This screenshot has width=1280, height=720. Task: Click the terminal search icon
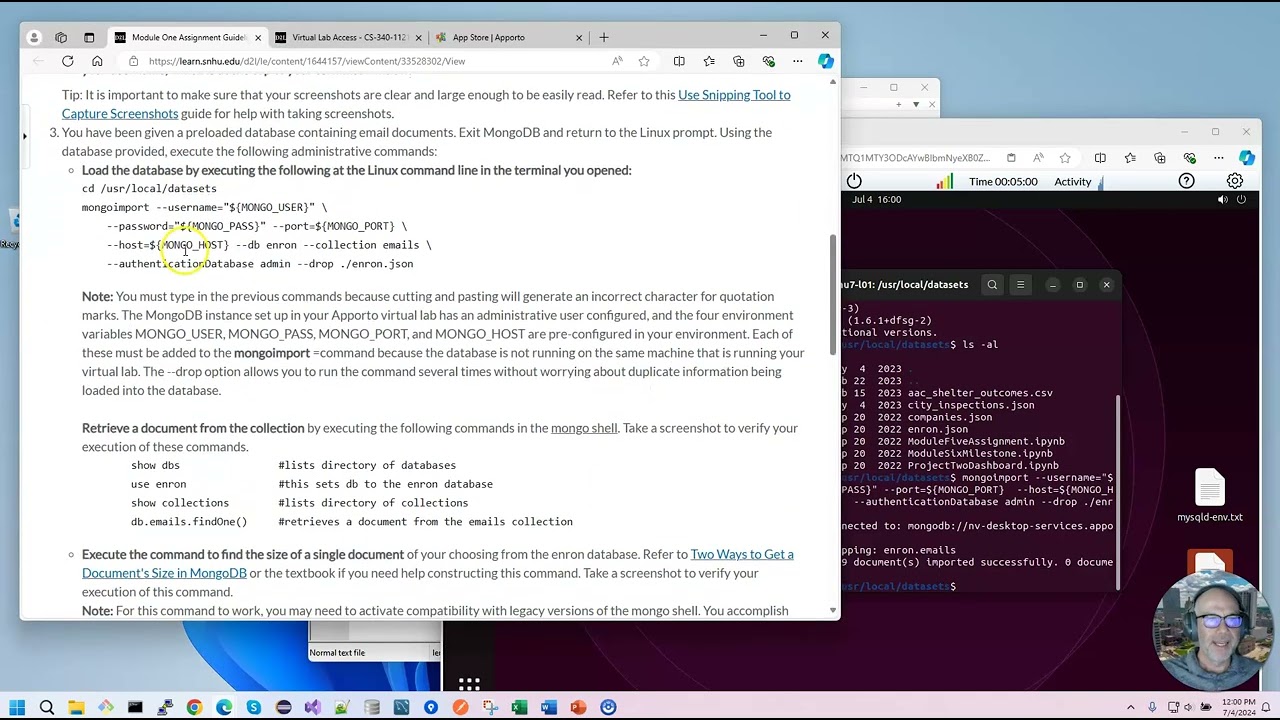[992, 285]
